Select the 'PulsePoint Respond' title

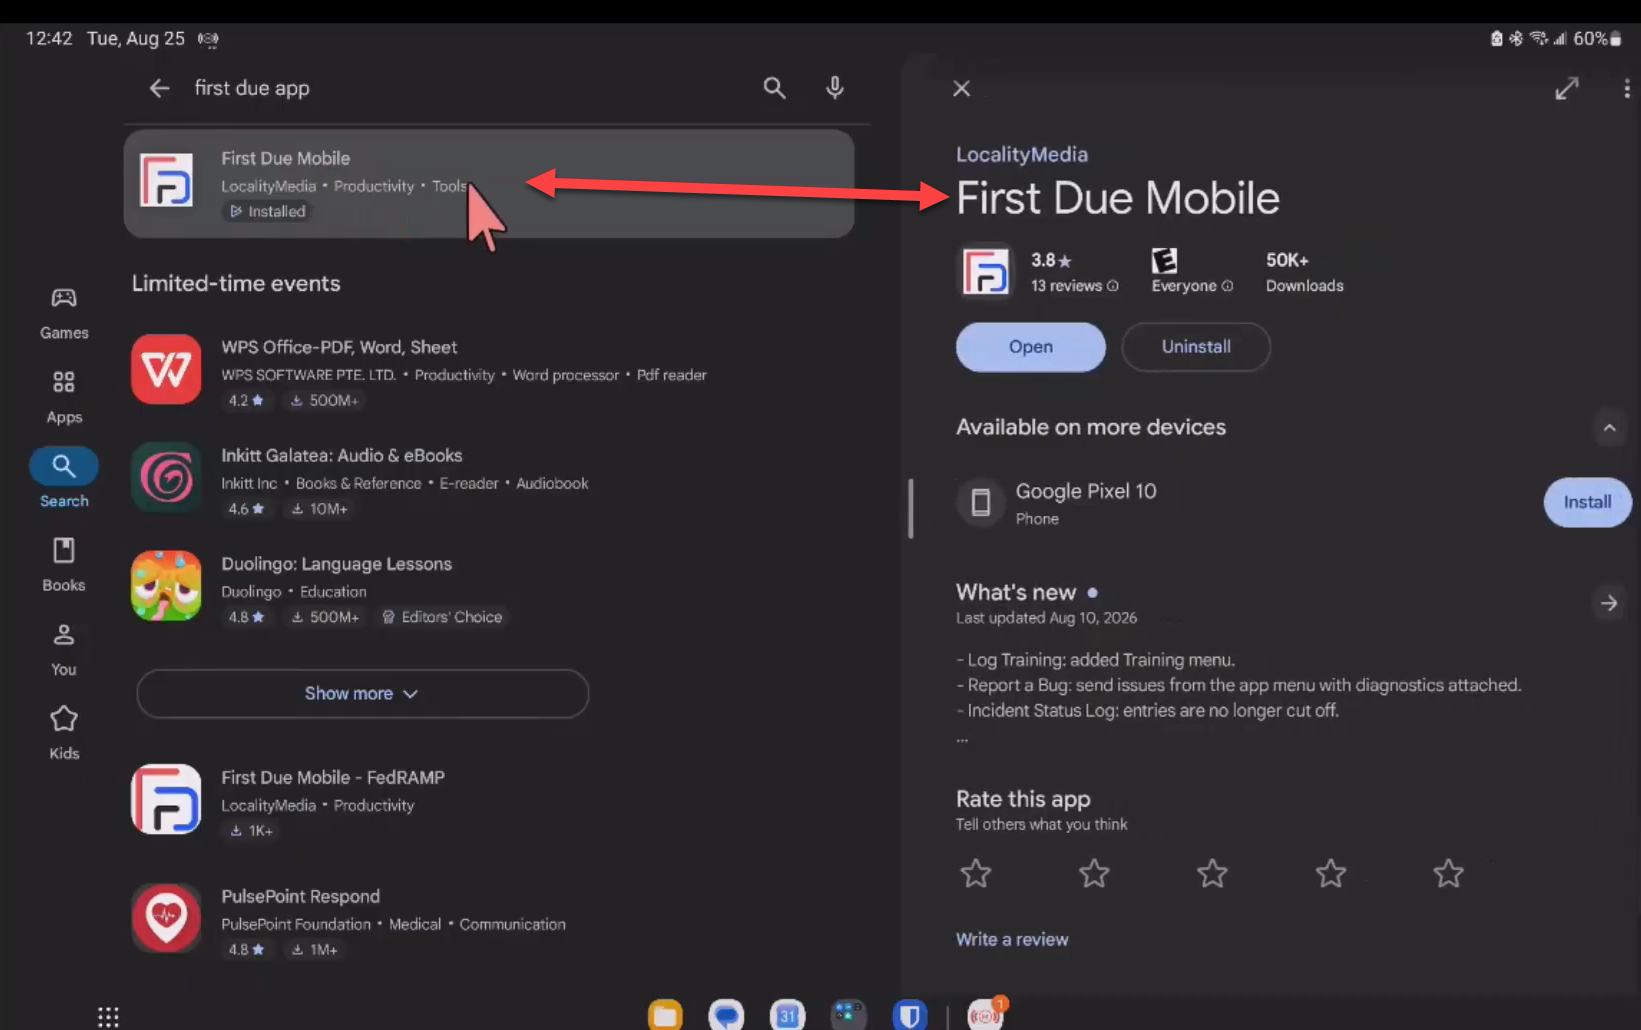[x=301, y=896]
